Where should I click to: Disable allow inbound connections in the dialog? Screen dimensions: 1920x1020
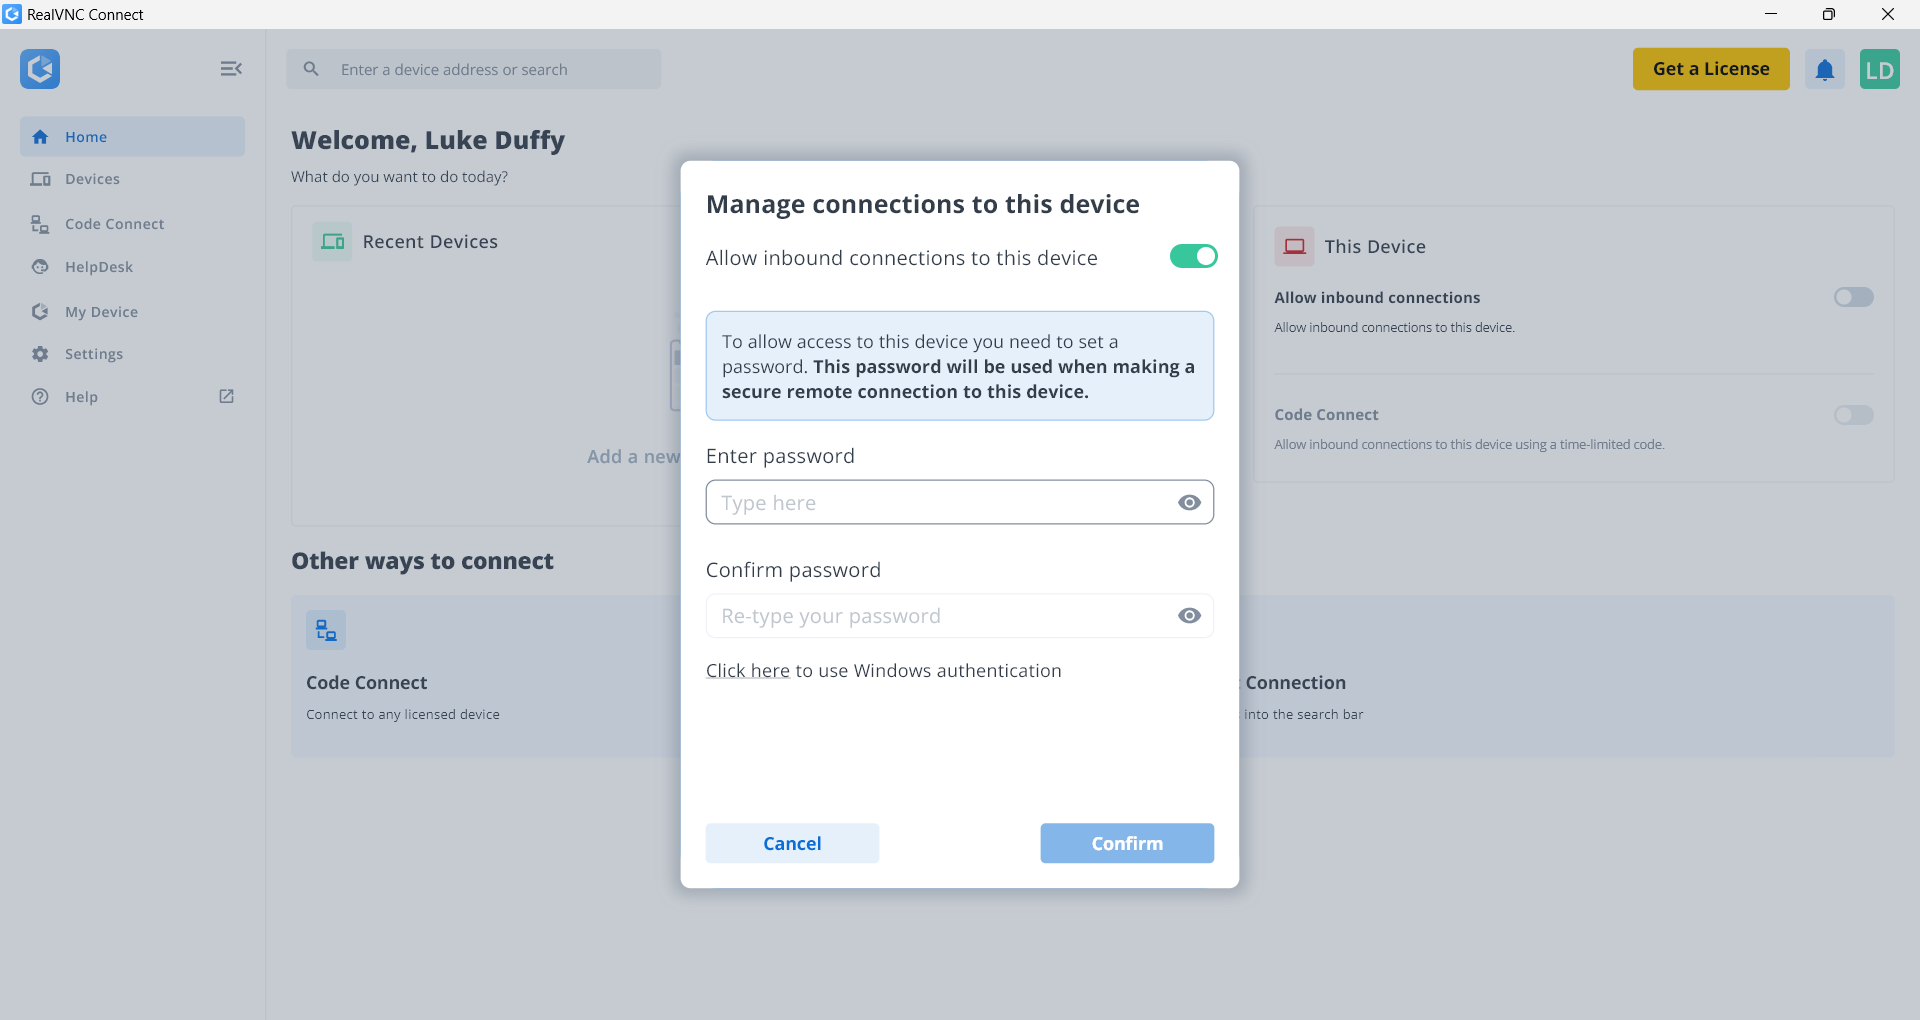pyautogui.click(x=1193, y=256)
